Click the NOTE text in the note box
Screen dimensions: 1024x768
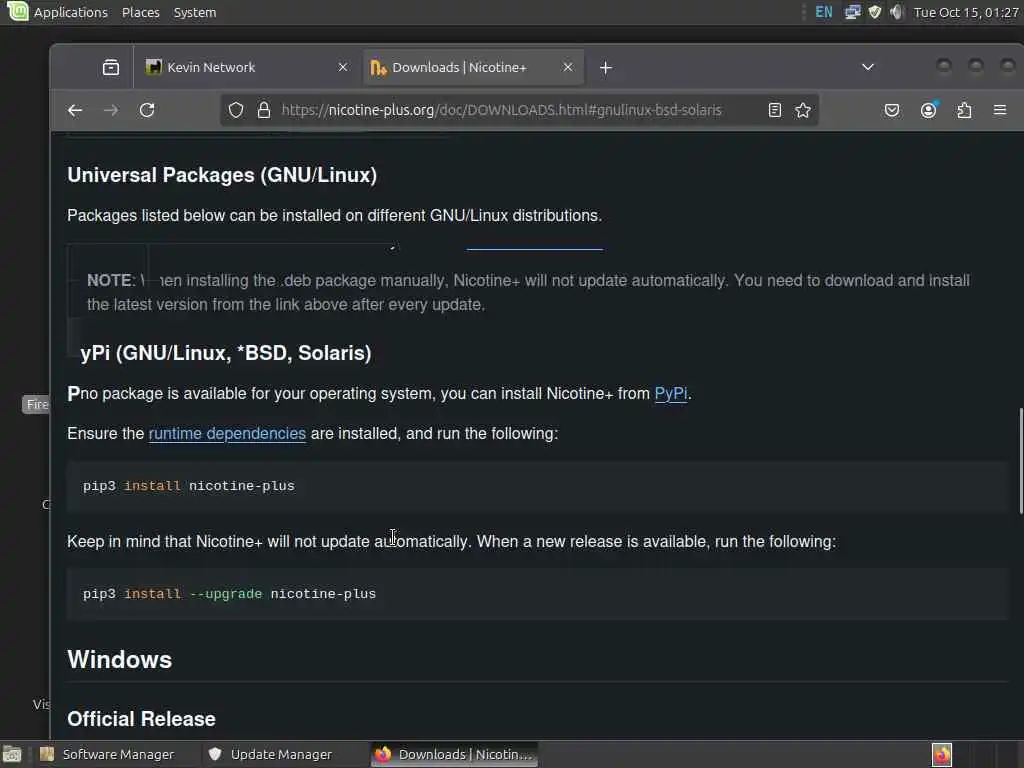click(x=109, y=280)
